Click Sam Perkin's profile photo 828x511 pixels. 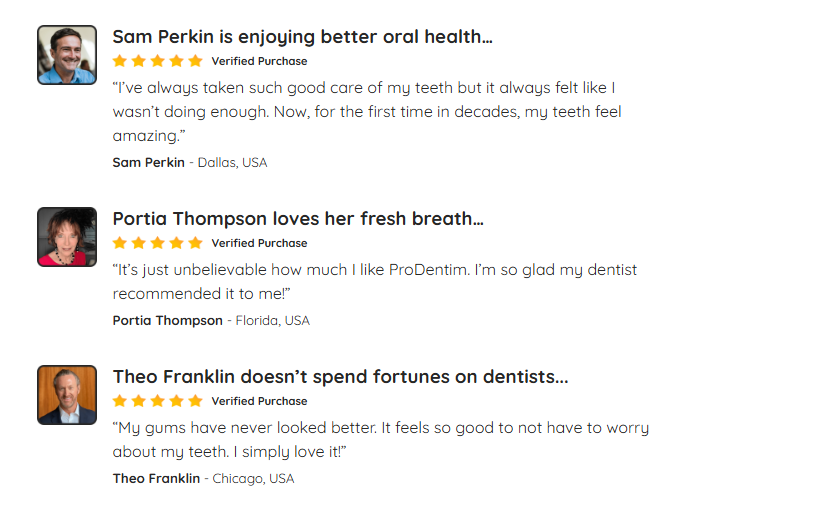(x=67, y=55)
